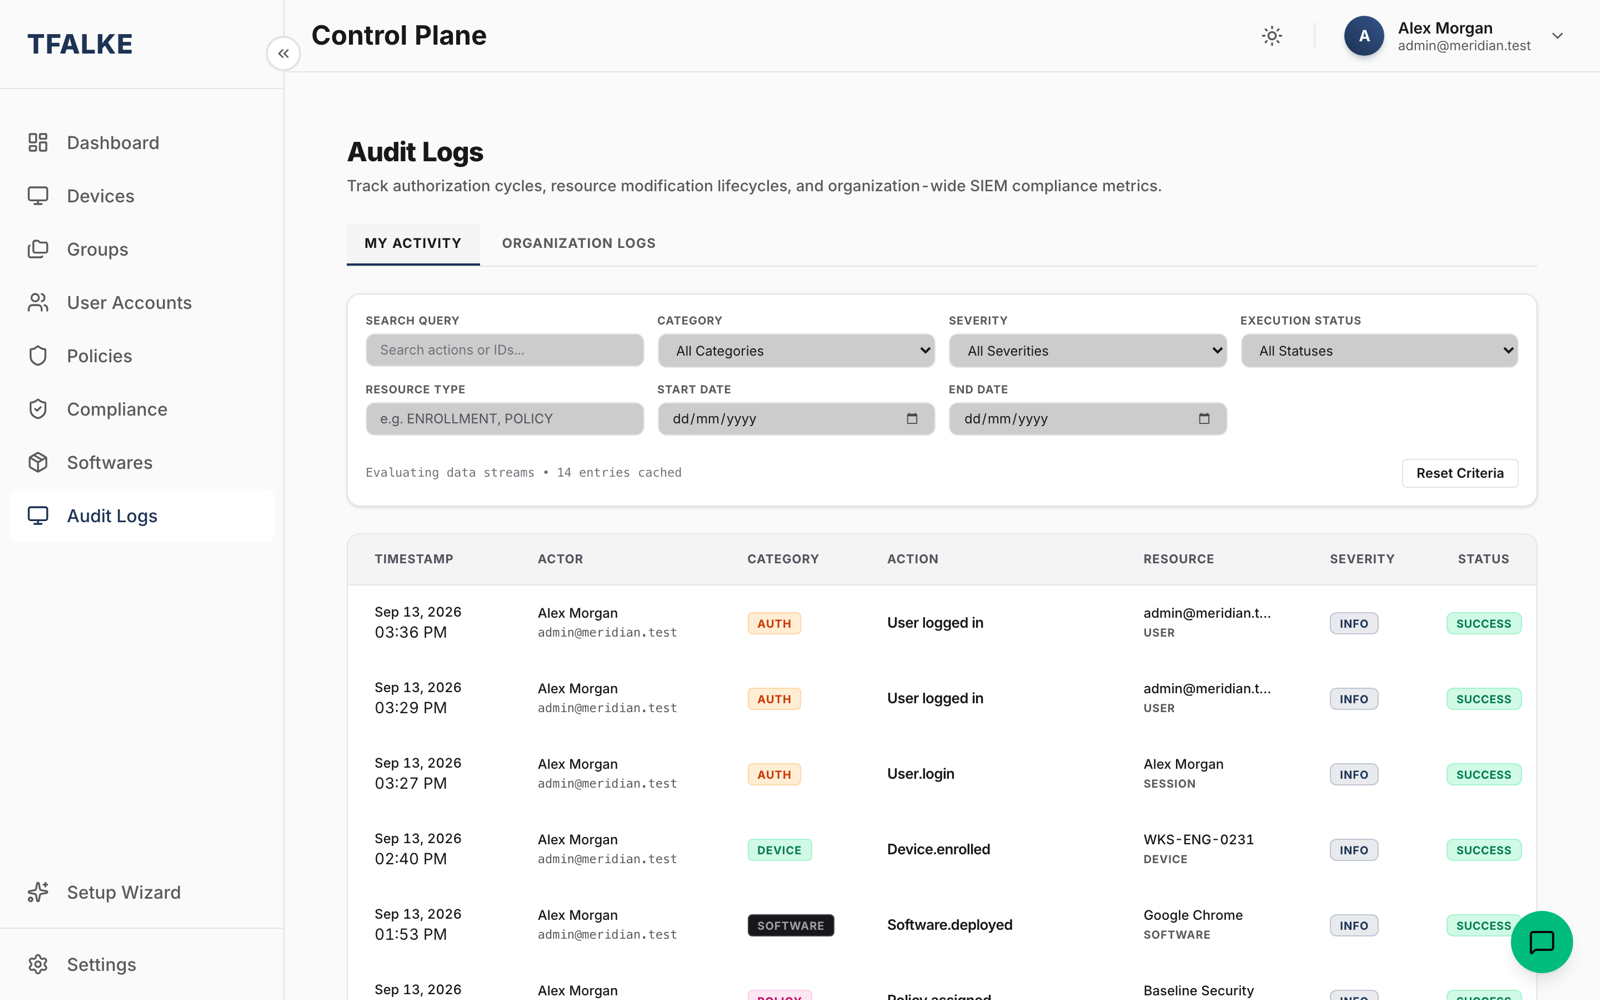Toggle light theme sun icon
Screen dimensions: 1600x1000
point(1272,36)
